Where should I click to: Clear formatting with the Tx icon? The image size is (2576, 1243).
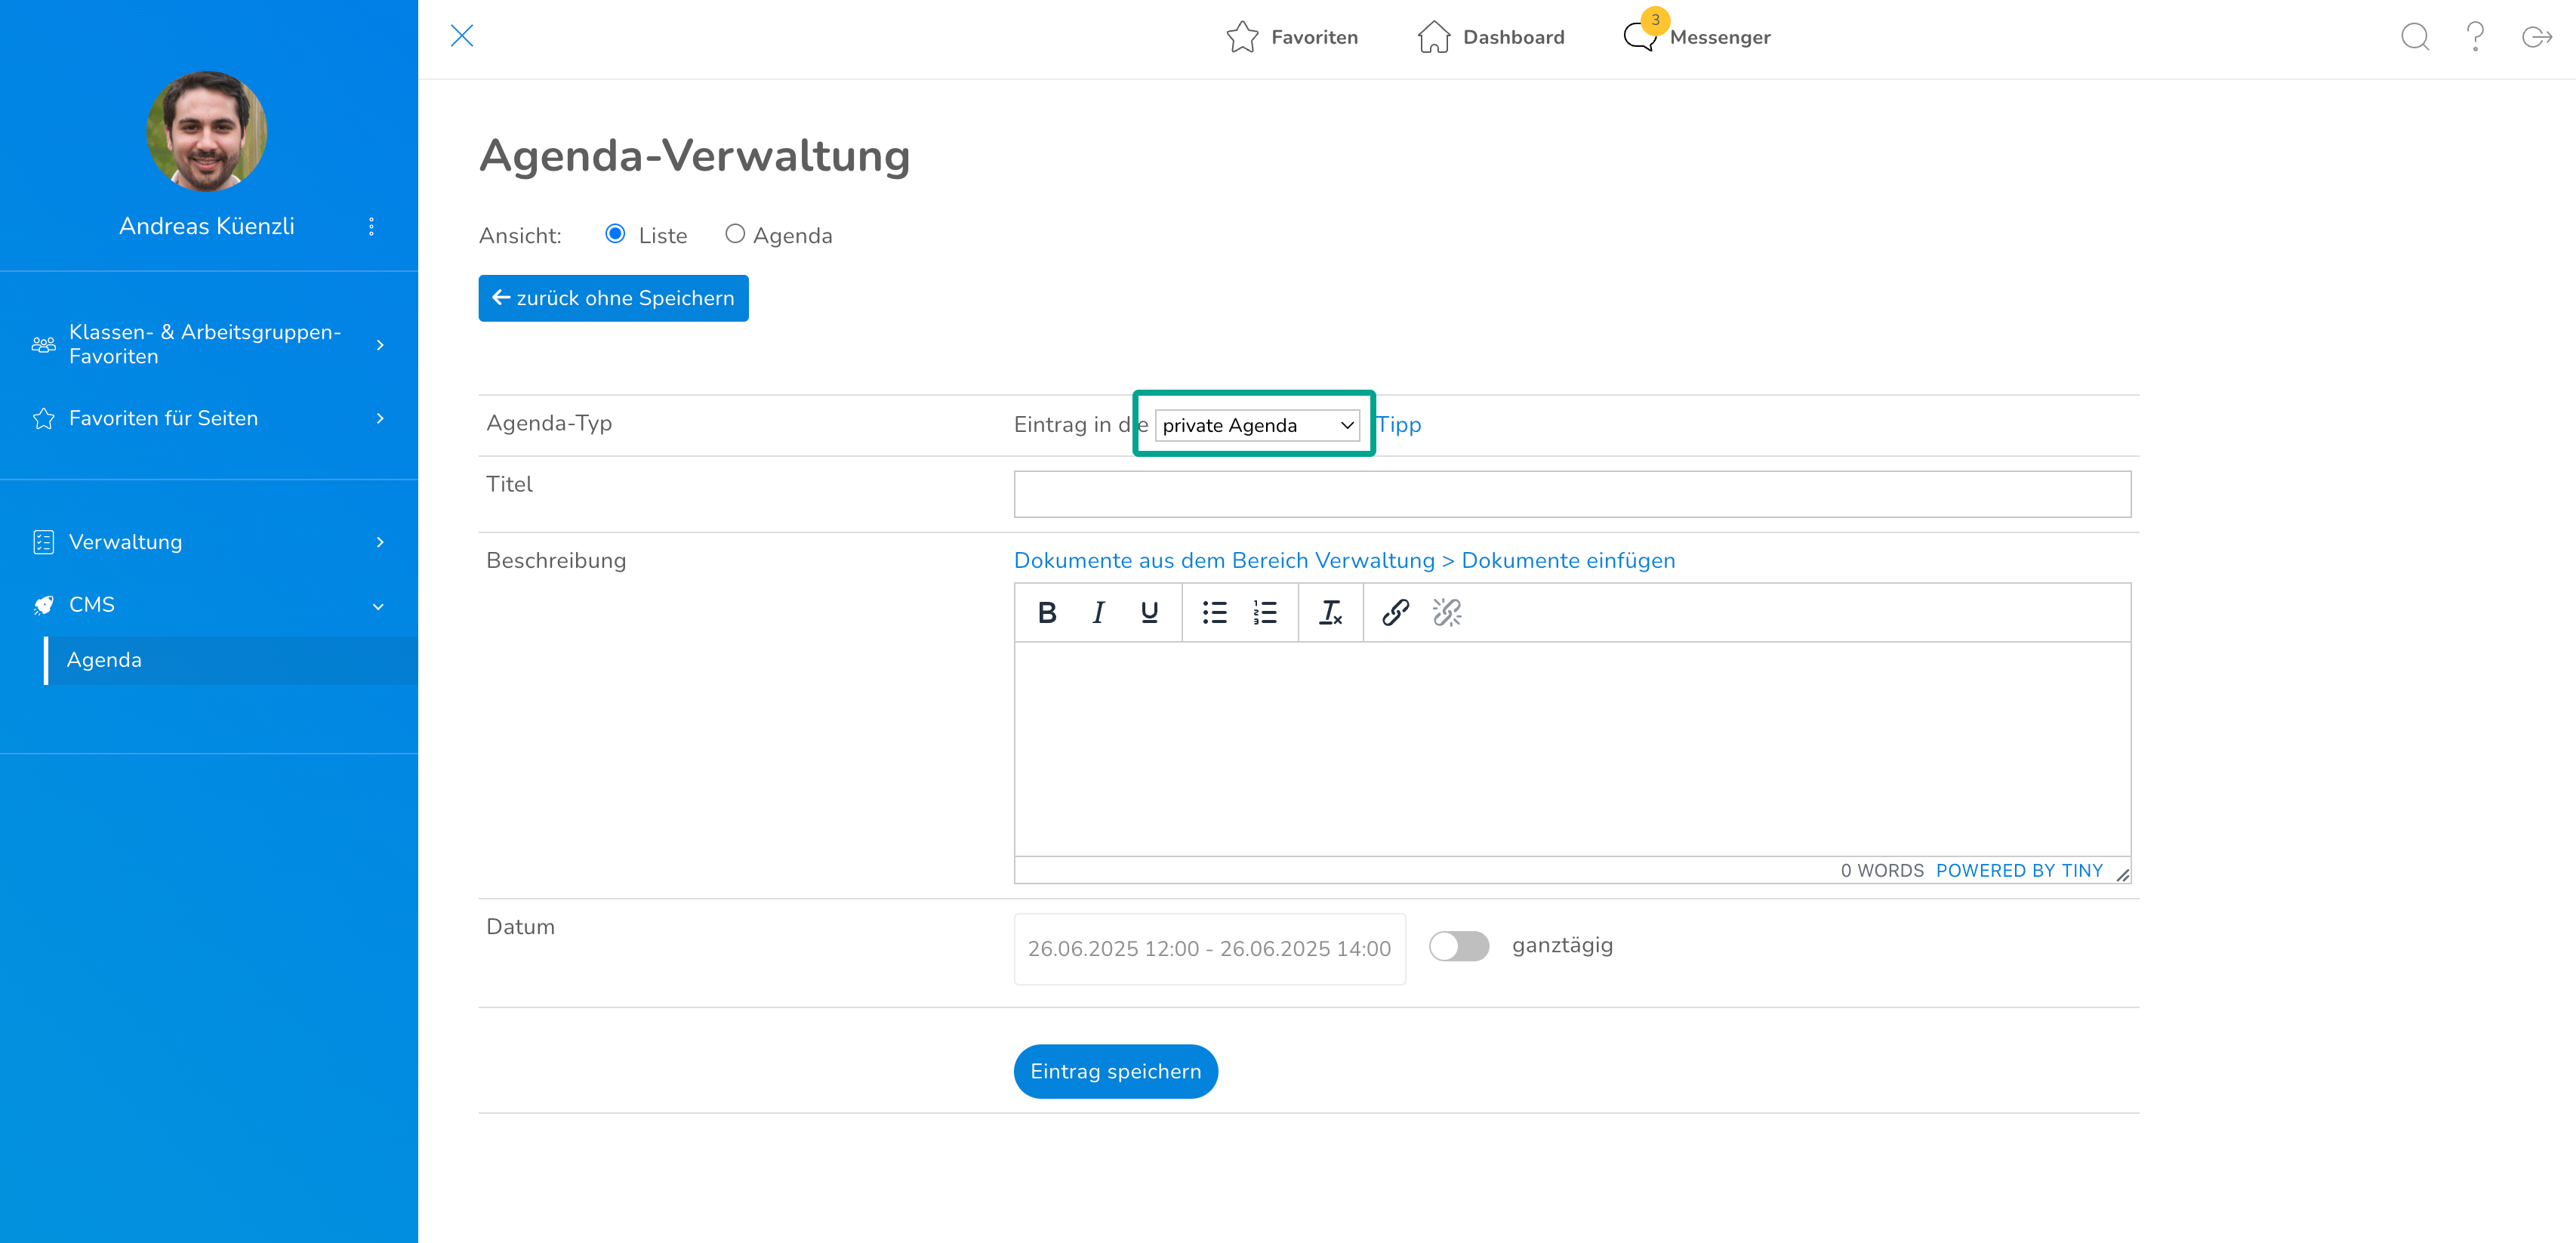1330,612
